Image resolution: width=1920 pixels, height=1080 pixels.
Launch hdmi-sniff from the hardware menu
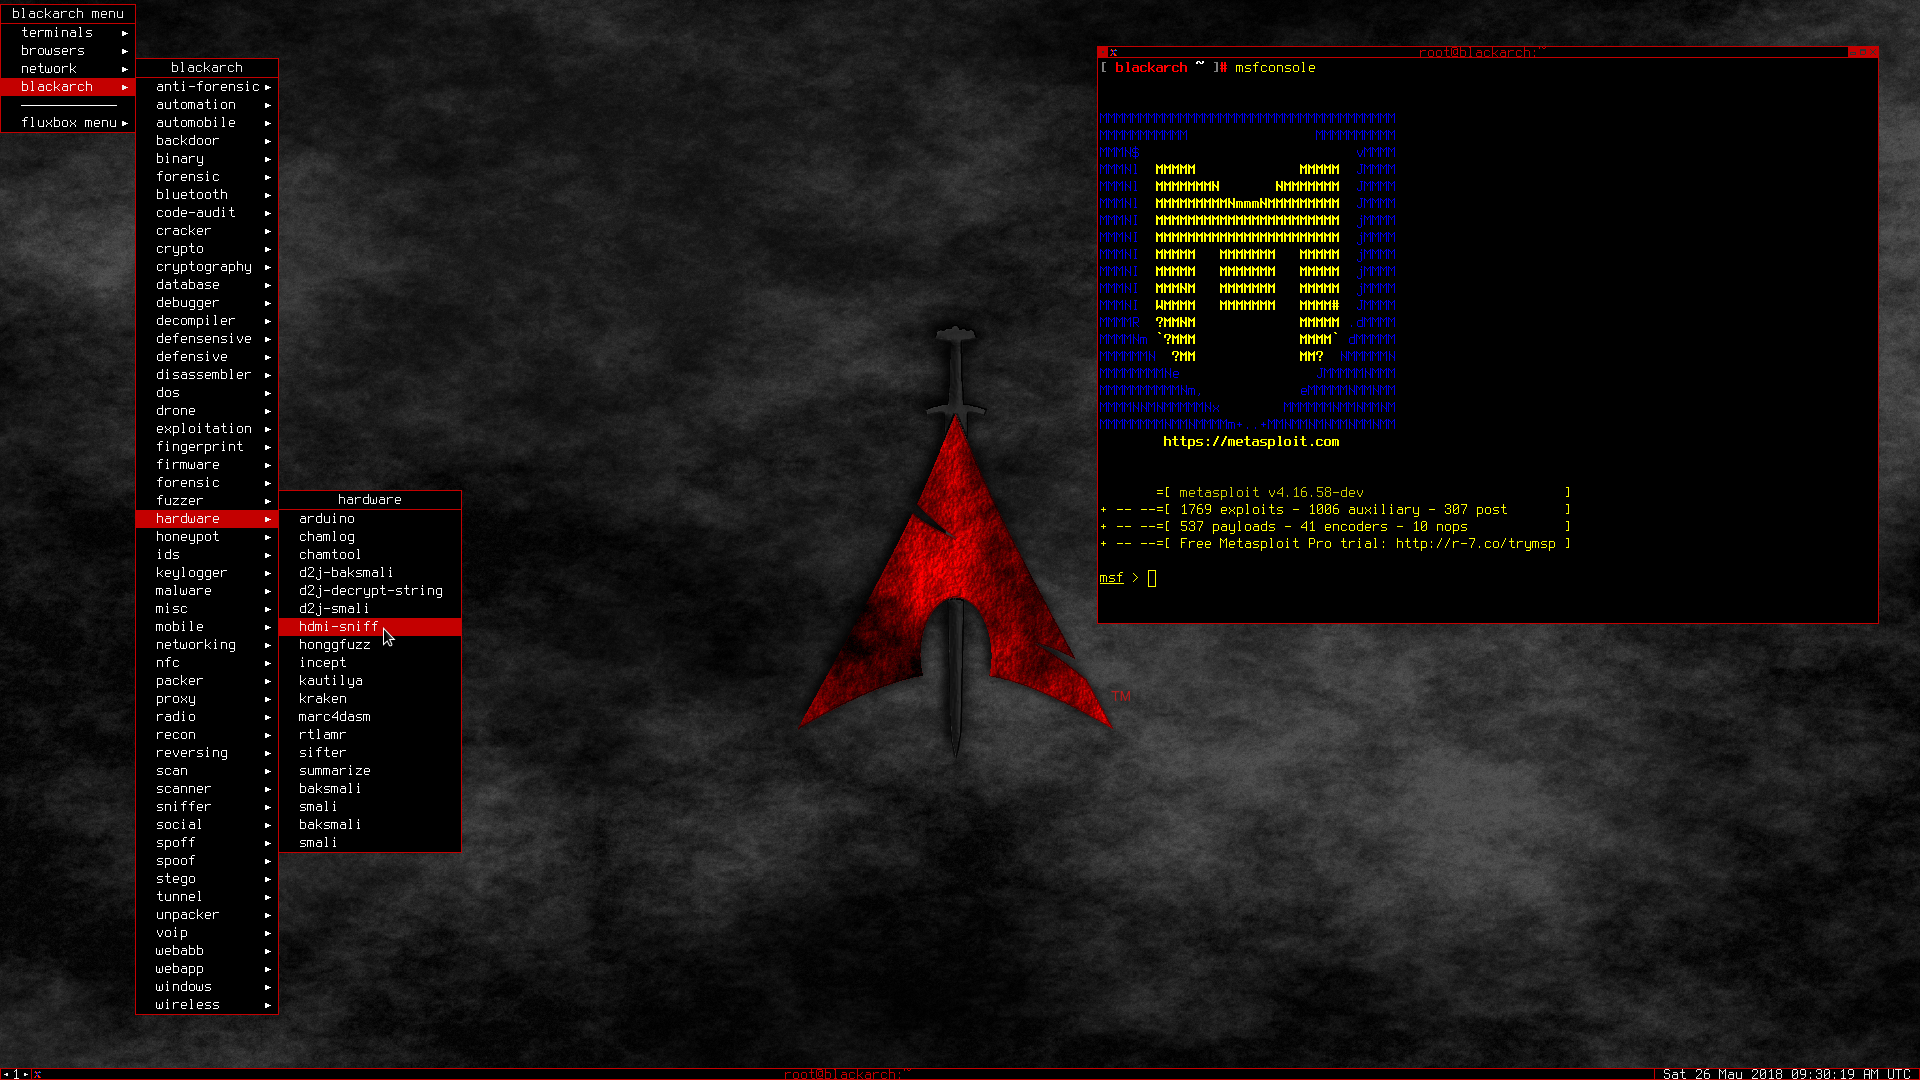(x=338, y=626)
